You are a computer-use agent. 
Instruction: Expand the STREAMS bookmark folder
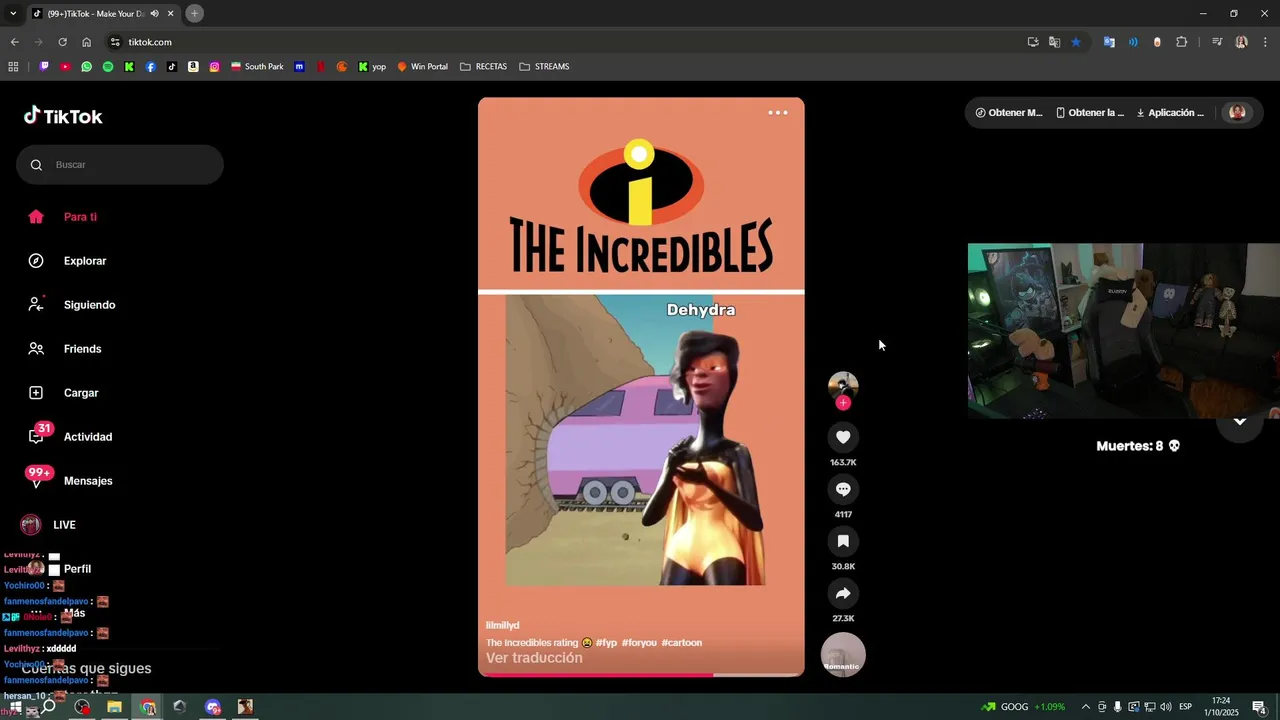(544, 67)
